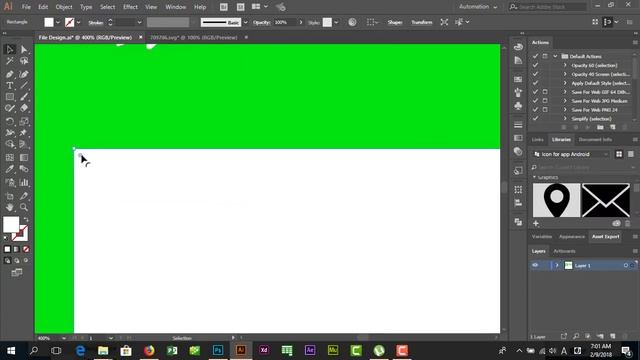Toggle the Apply Default Style action checkmark
This screenshot has width=640, height=360.
pos(535,83)
